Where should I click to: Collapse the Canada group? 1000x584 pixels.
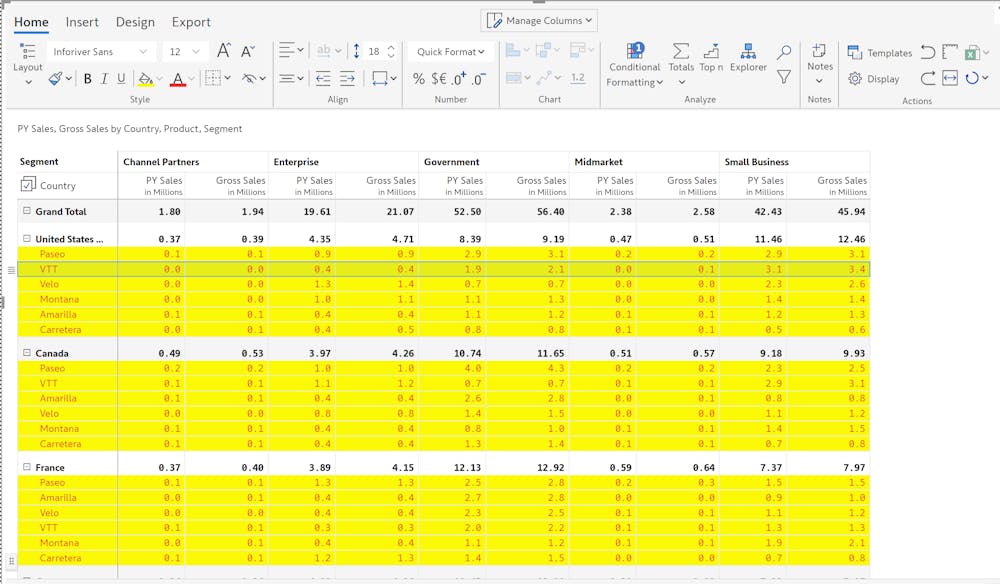coord(27,353)
